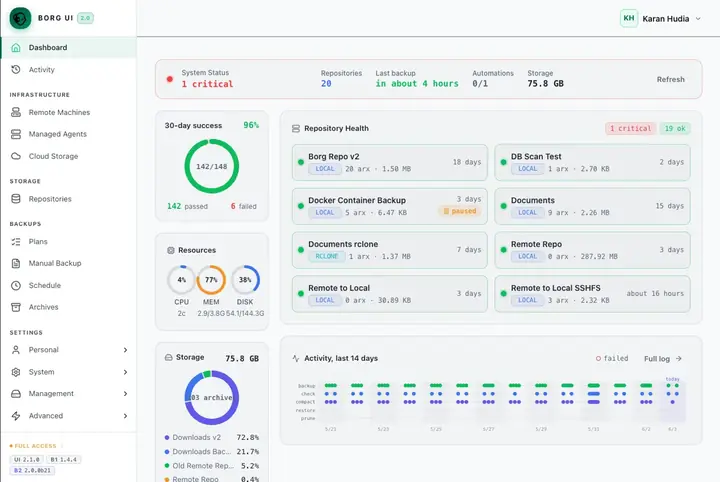Open Activity in the sidebar
The height and width of the screenshot is (482, 720).
pyautogui.click(x=68, y=70)
